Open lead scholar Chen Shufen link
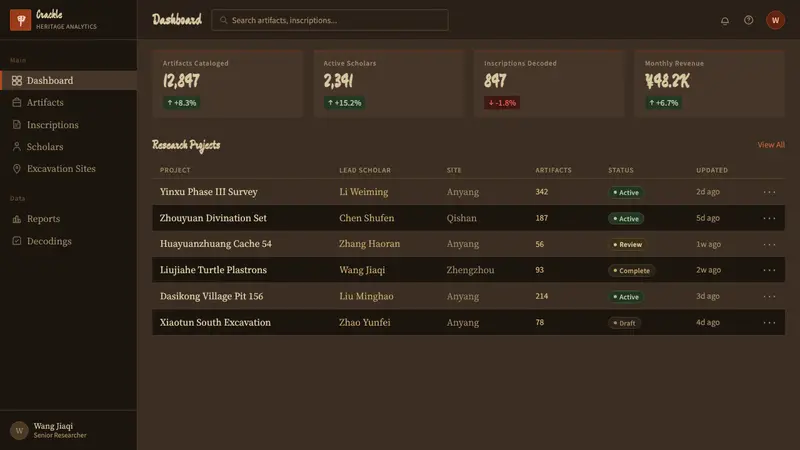 (x=366, y=218)
